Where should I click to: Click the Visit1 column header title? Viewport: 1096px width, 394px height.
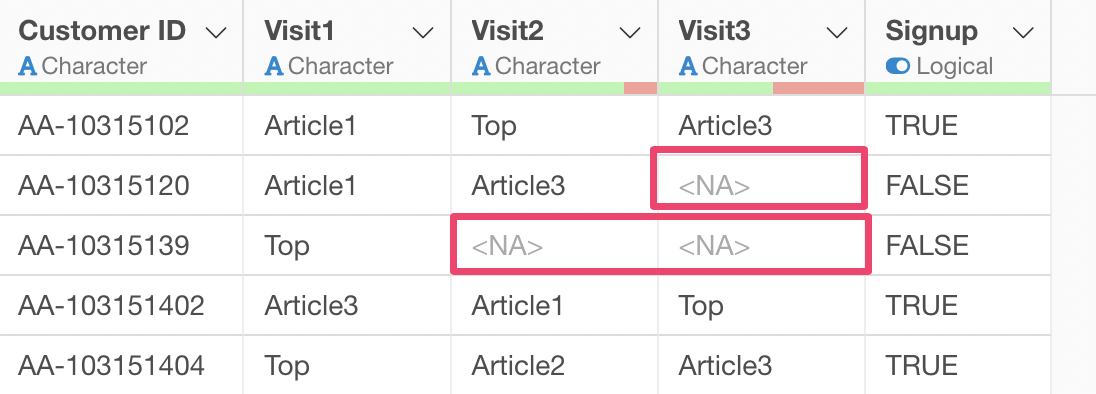pos(299,31)
